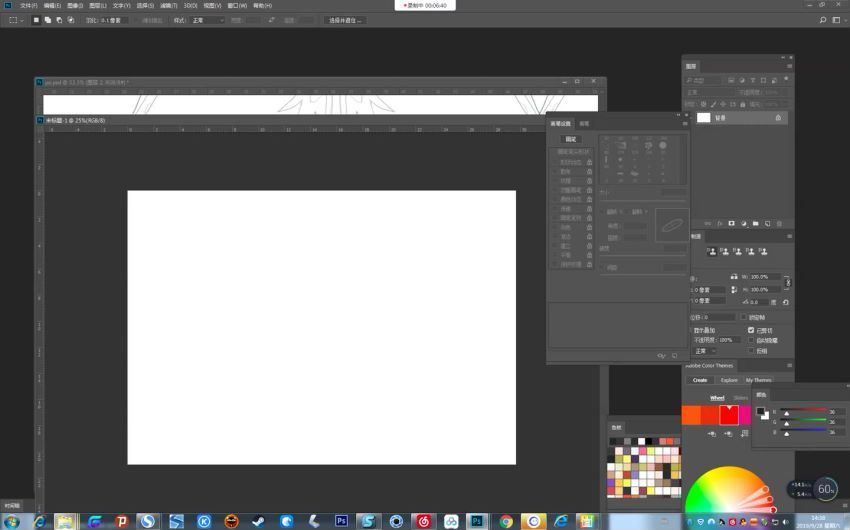Click the fx layer style icon
Screen dimensions: 850x530
[720, 223]
